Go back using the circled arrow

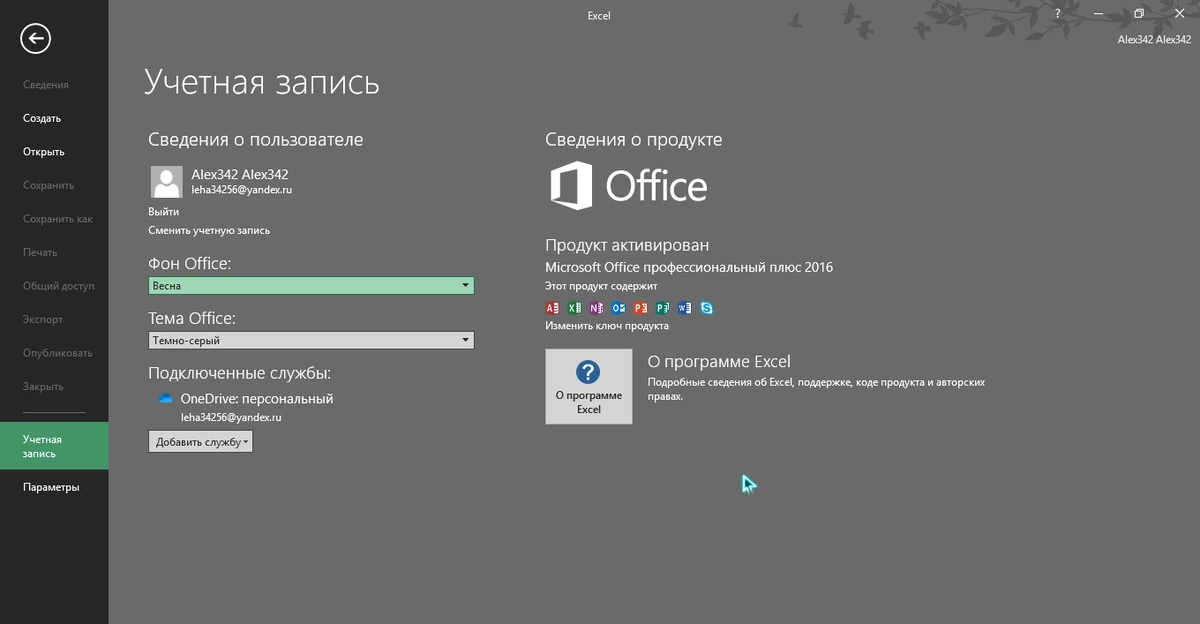36,38
